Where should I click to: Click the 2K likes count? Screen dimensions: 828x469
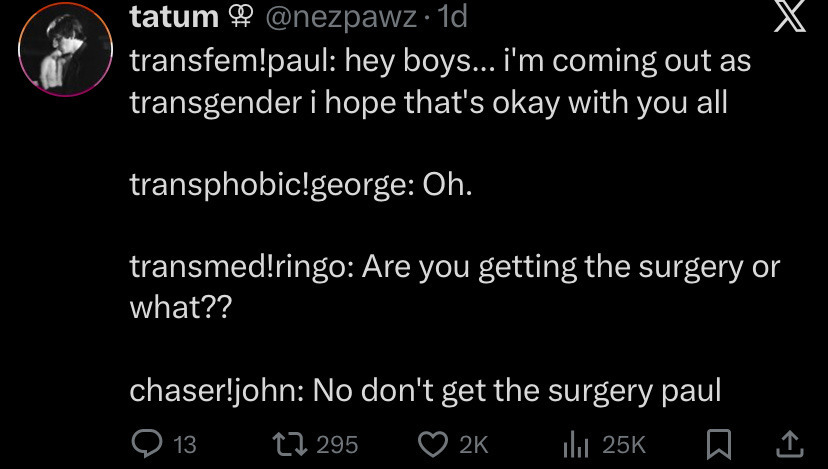(x=474, y=445)
